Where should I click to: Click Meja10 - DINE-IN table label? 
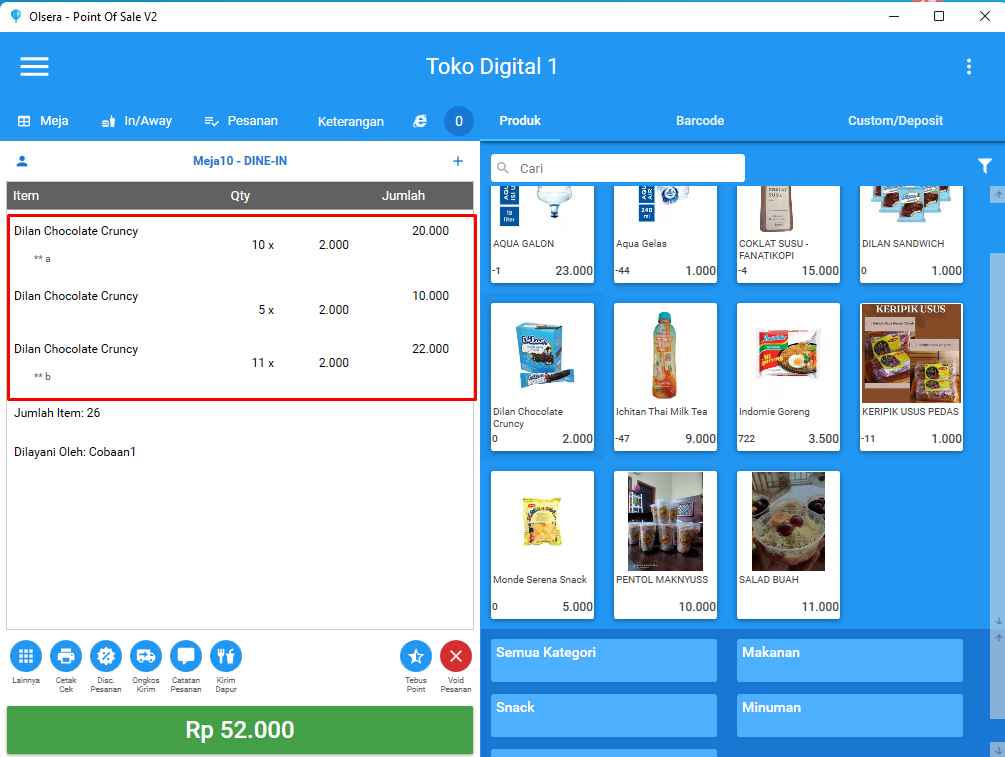(240, 161)
